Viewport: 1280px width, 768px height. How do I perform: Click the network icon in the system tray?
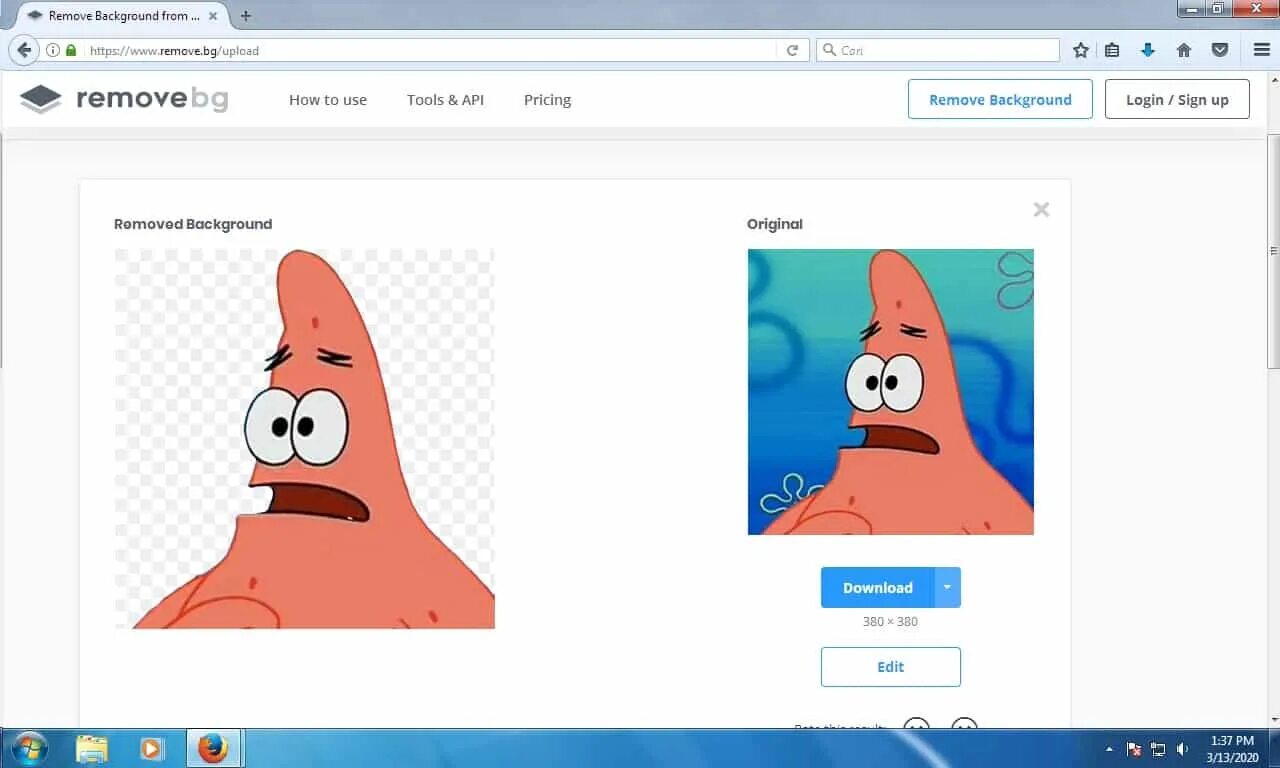1158,749
